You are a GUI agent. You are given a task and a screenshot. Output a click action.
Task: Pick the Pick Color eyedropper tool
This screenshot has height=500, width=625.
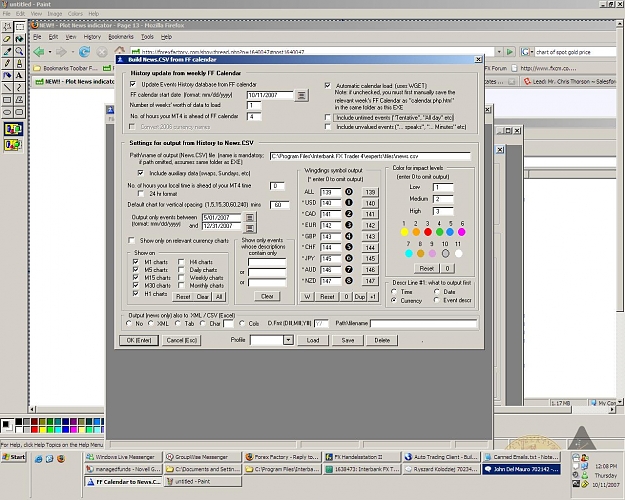click(x=7, y=51)
